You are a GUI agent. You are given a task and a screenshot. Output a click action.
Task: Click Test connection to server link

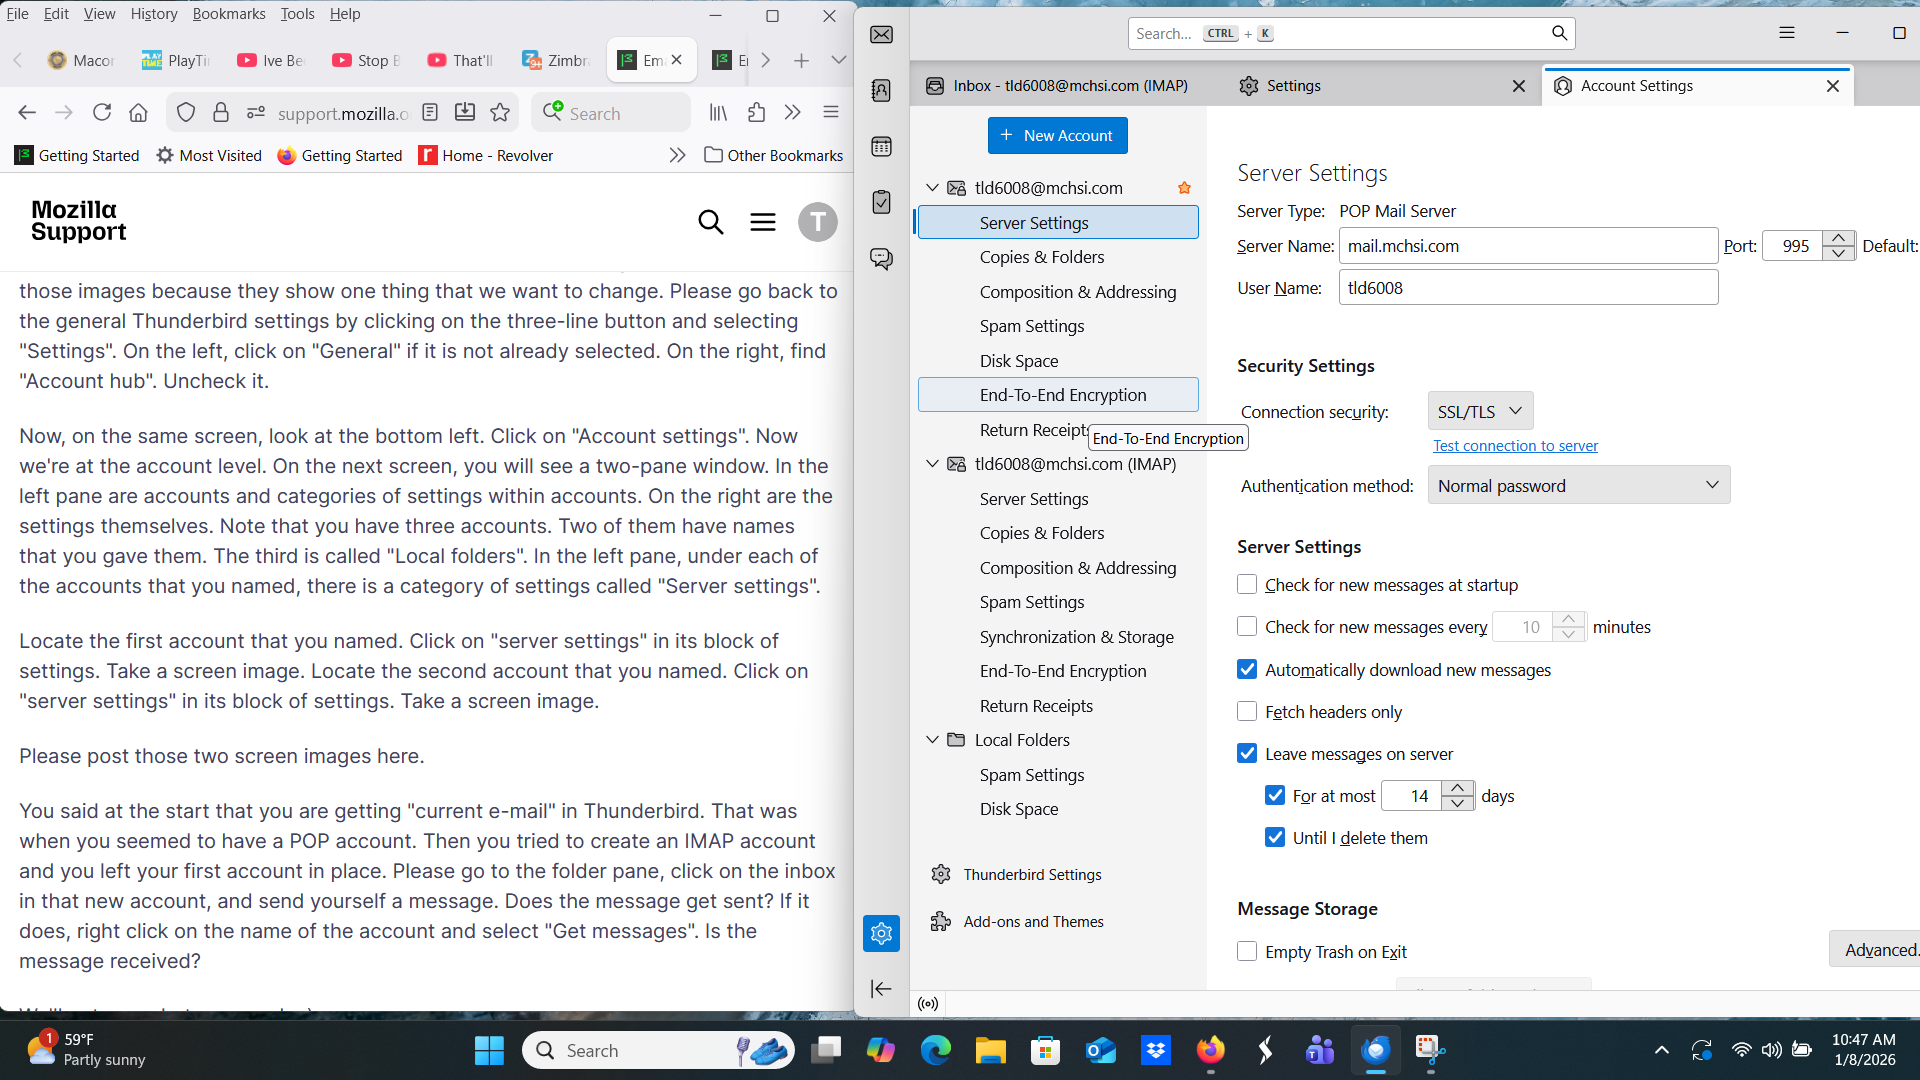(x=1515, y=446)
